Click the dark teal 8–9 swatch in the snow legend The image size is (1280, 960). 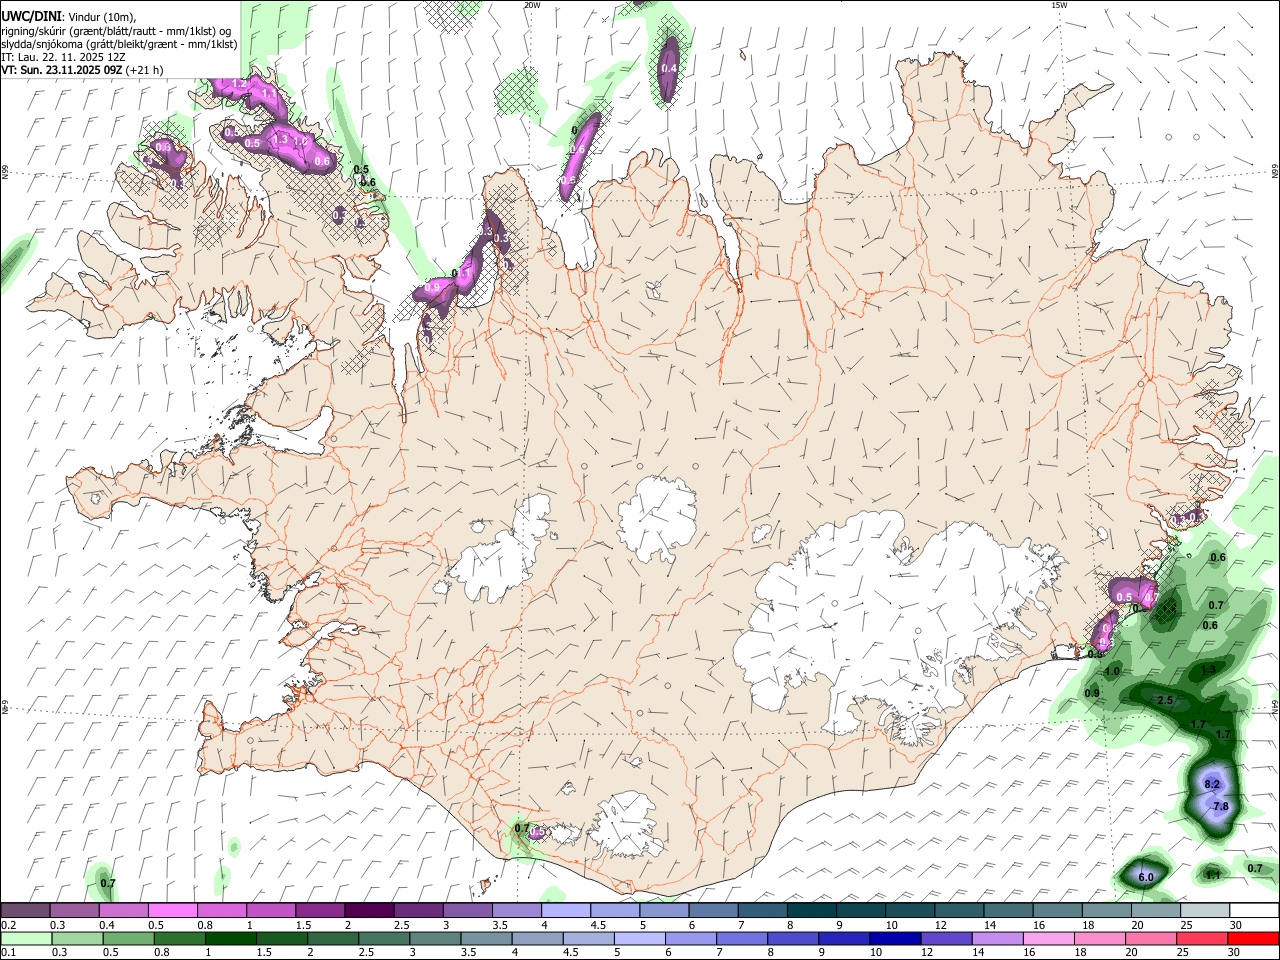tap(811, 911)
